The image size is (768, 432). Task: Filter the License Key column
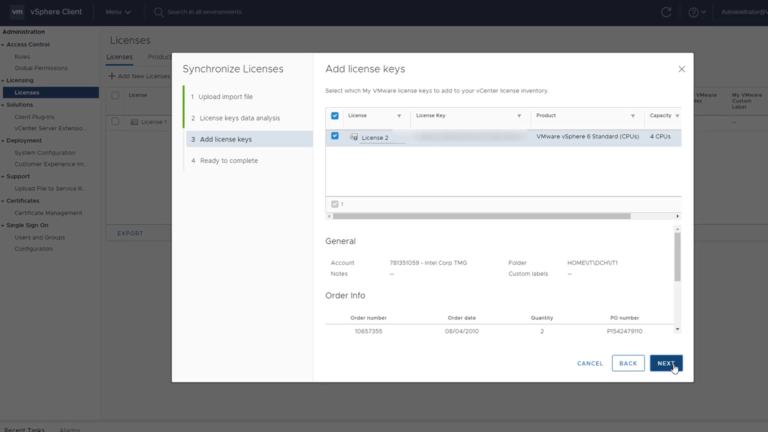[519, 116]
